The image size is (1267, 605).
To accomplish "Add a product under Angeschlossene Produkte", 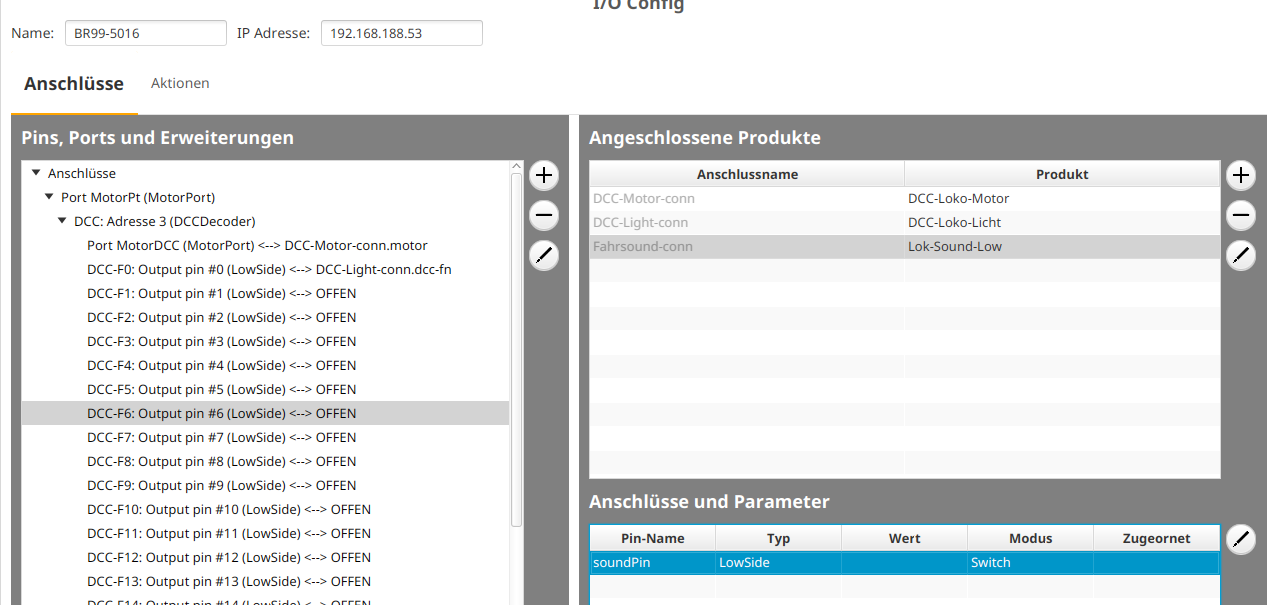I will point(1240,175).
